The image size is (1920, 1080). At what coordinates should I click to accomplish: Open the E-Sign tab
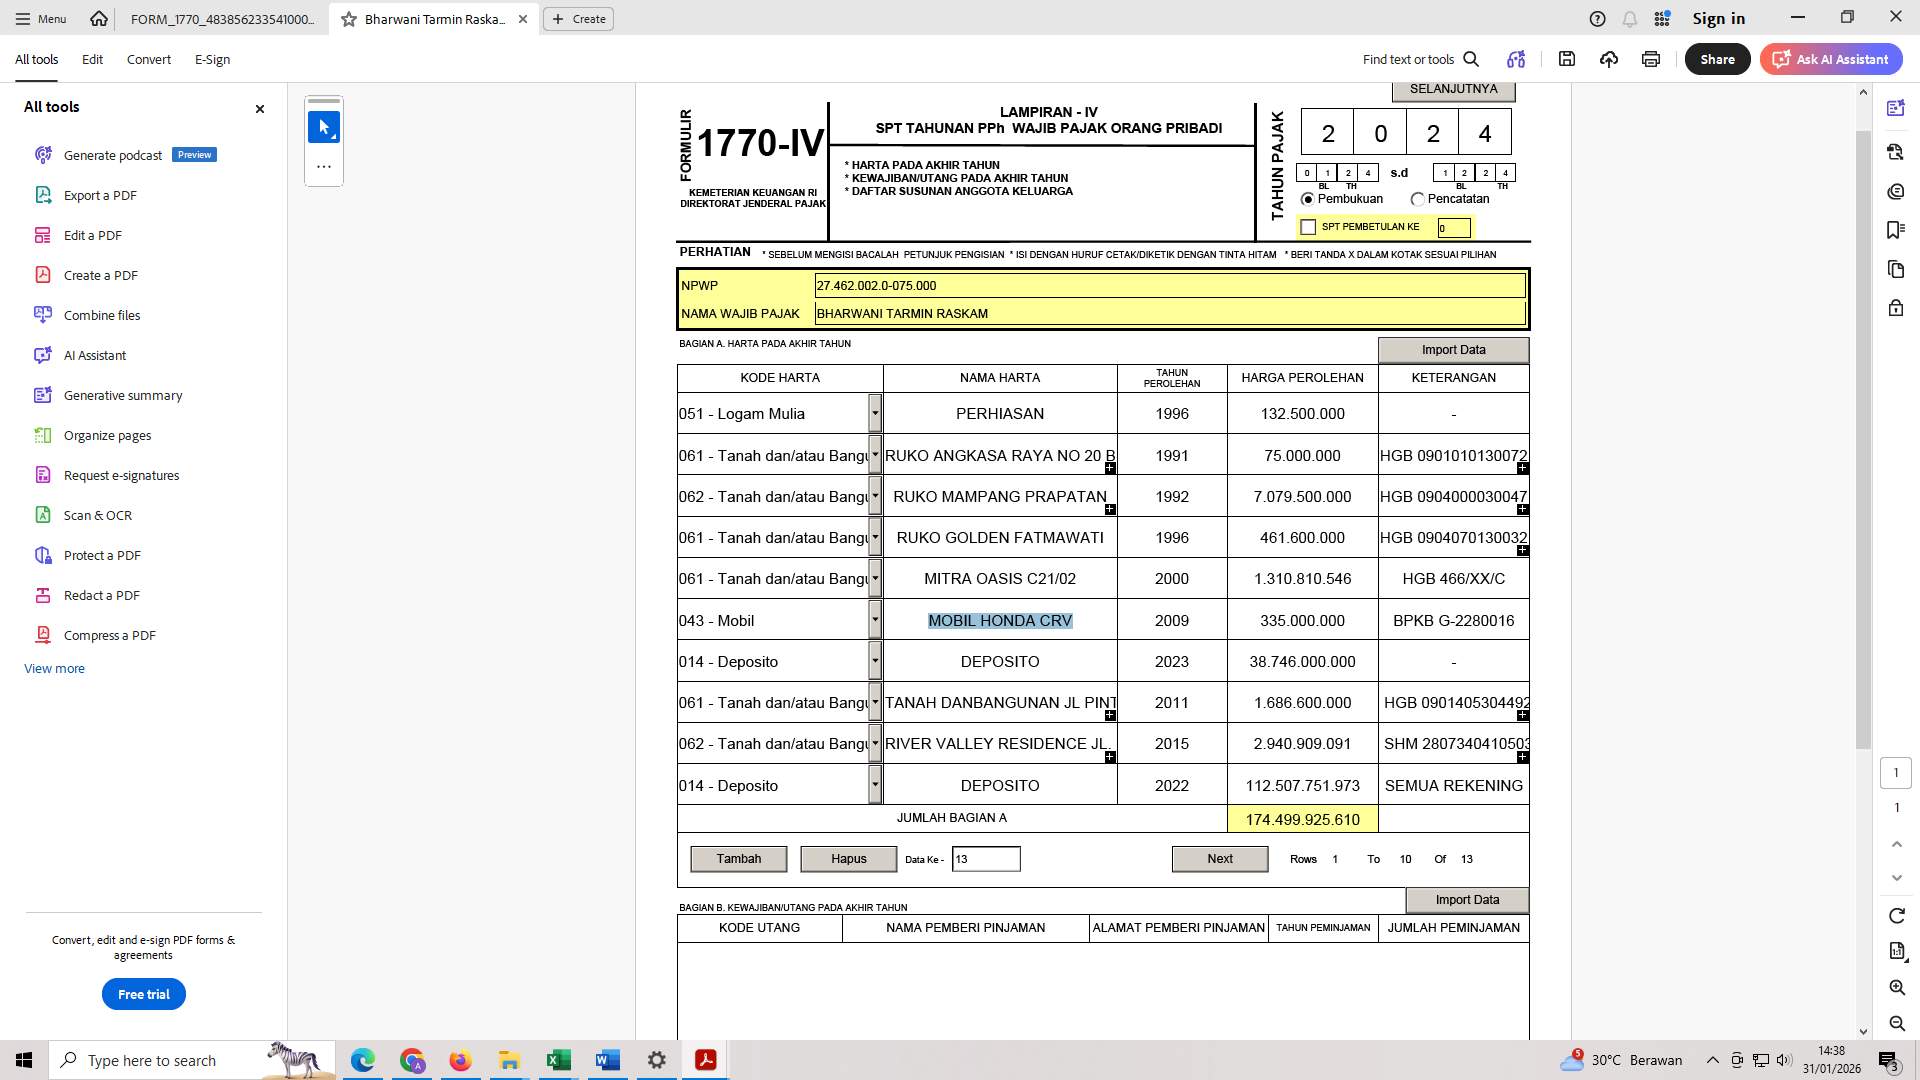click(212, 59)
